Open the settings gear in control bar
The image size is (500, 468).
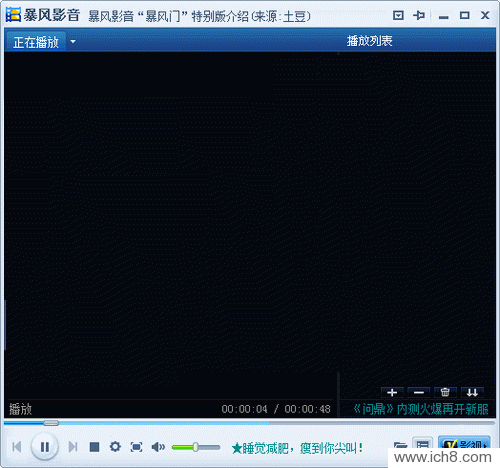115,447
